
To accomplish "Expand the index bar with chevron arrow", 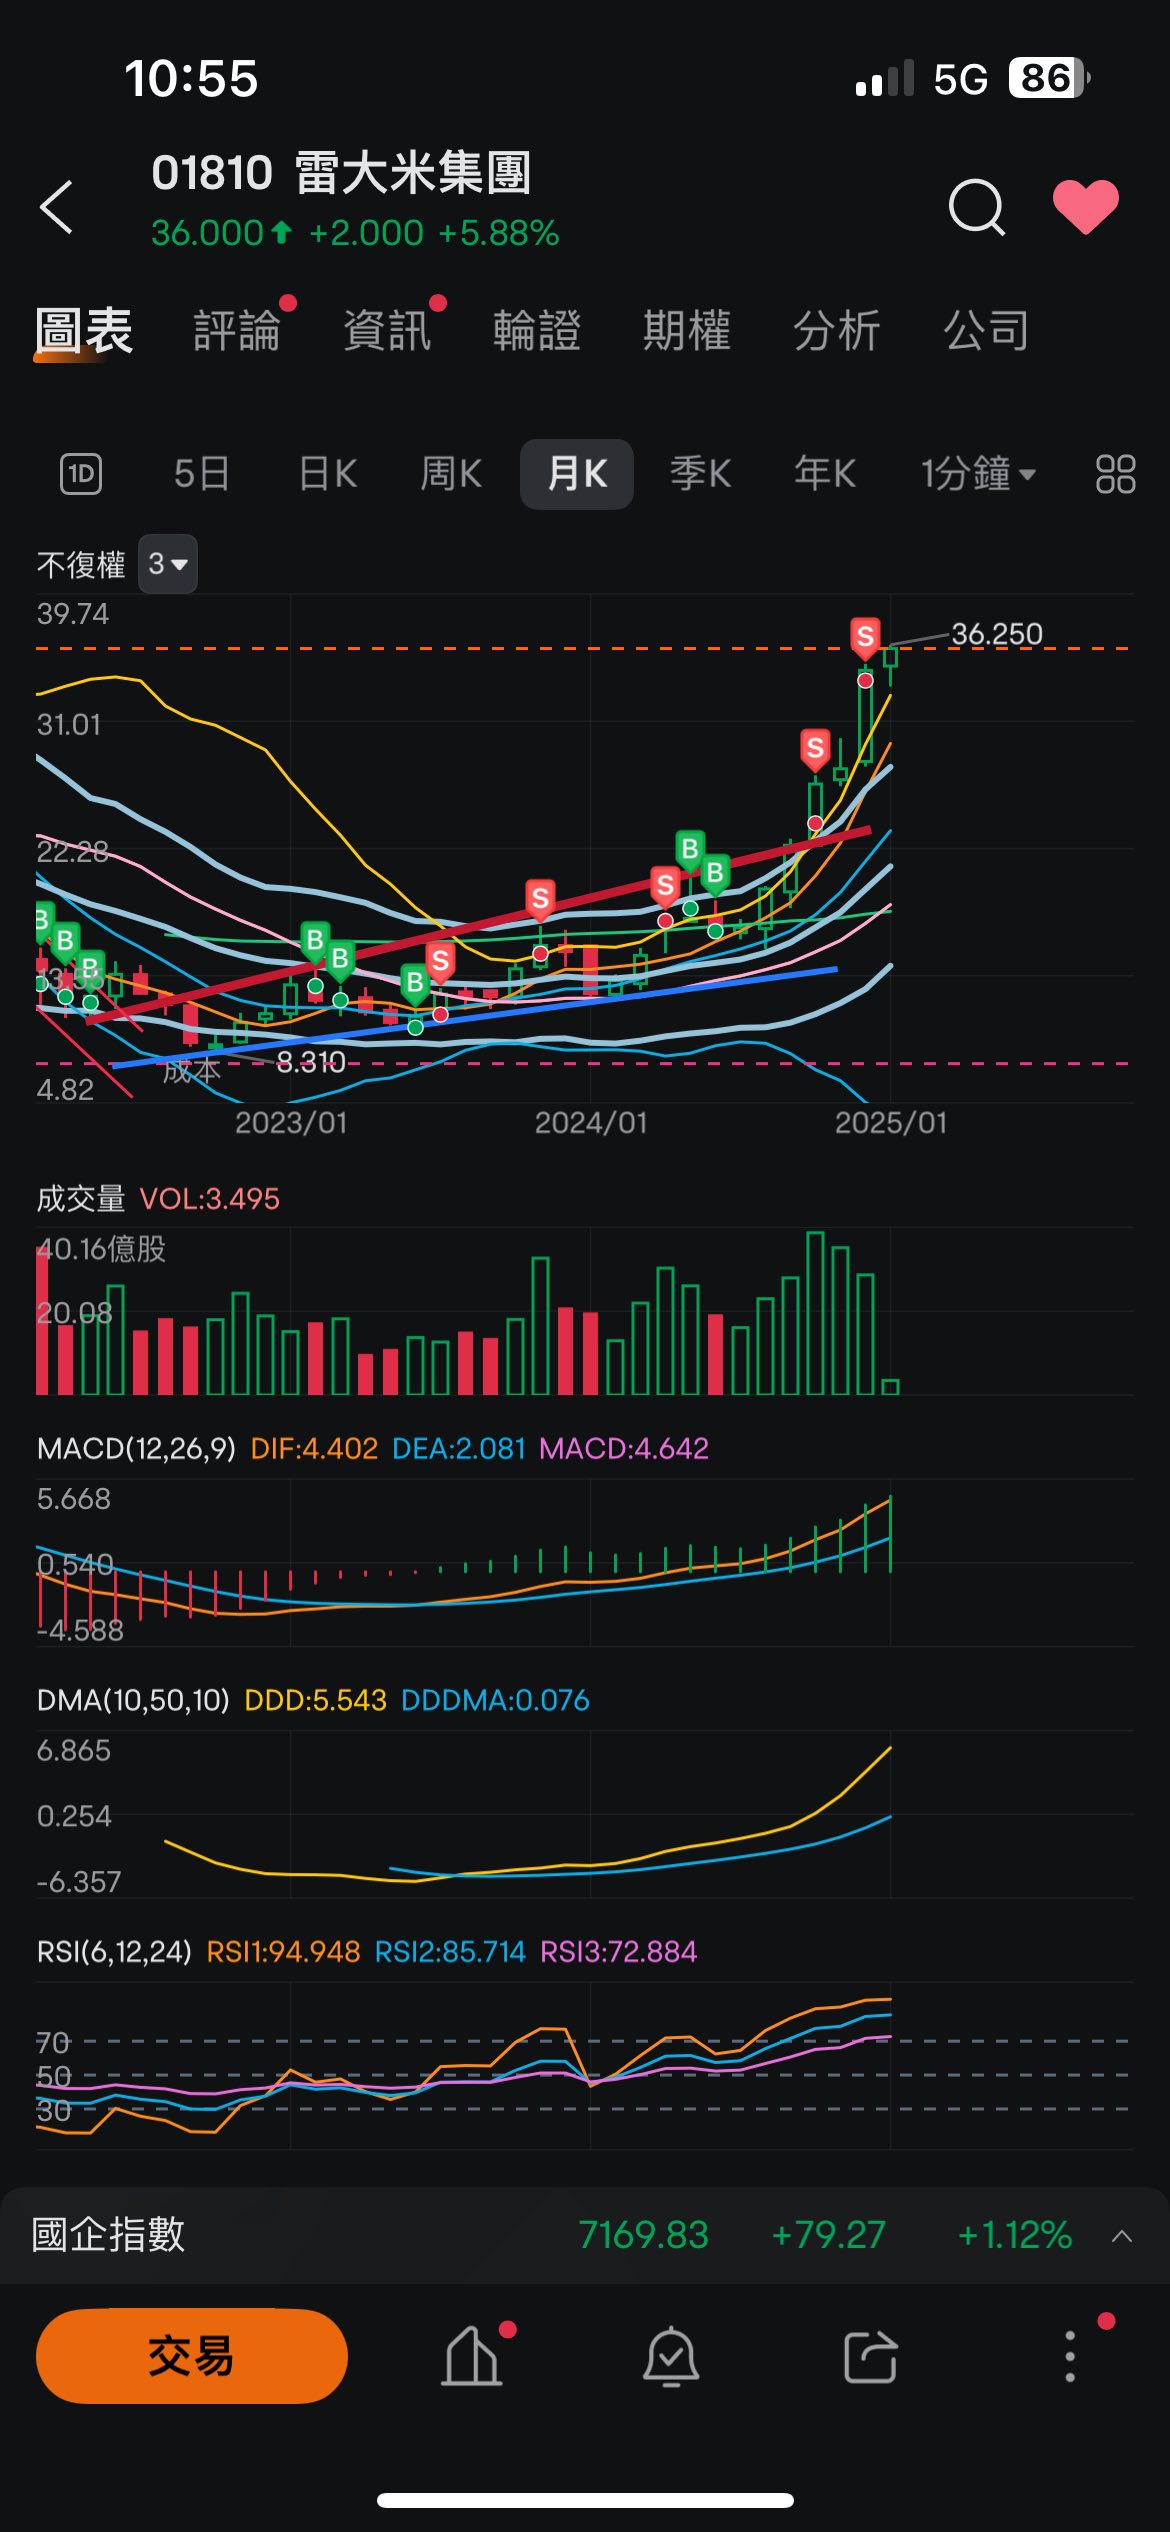I will pyautogui.click(x=1122, y=2236).
